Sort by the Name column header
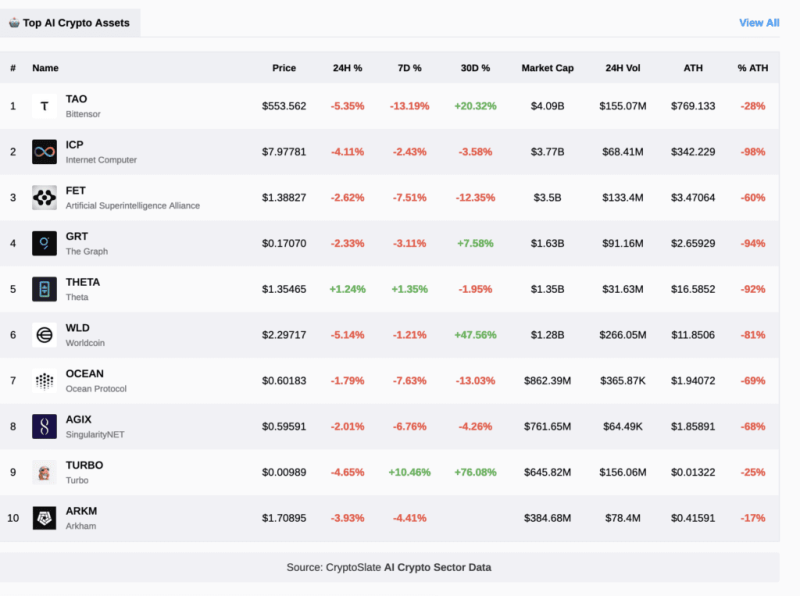 (x=45, y=68)
